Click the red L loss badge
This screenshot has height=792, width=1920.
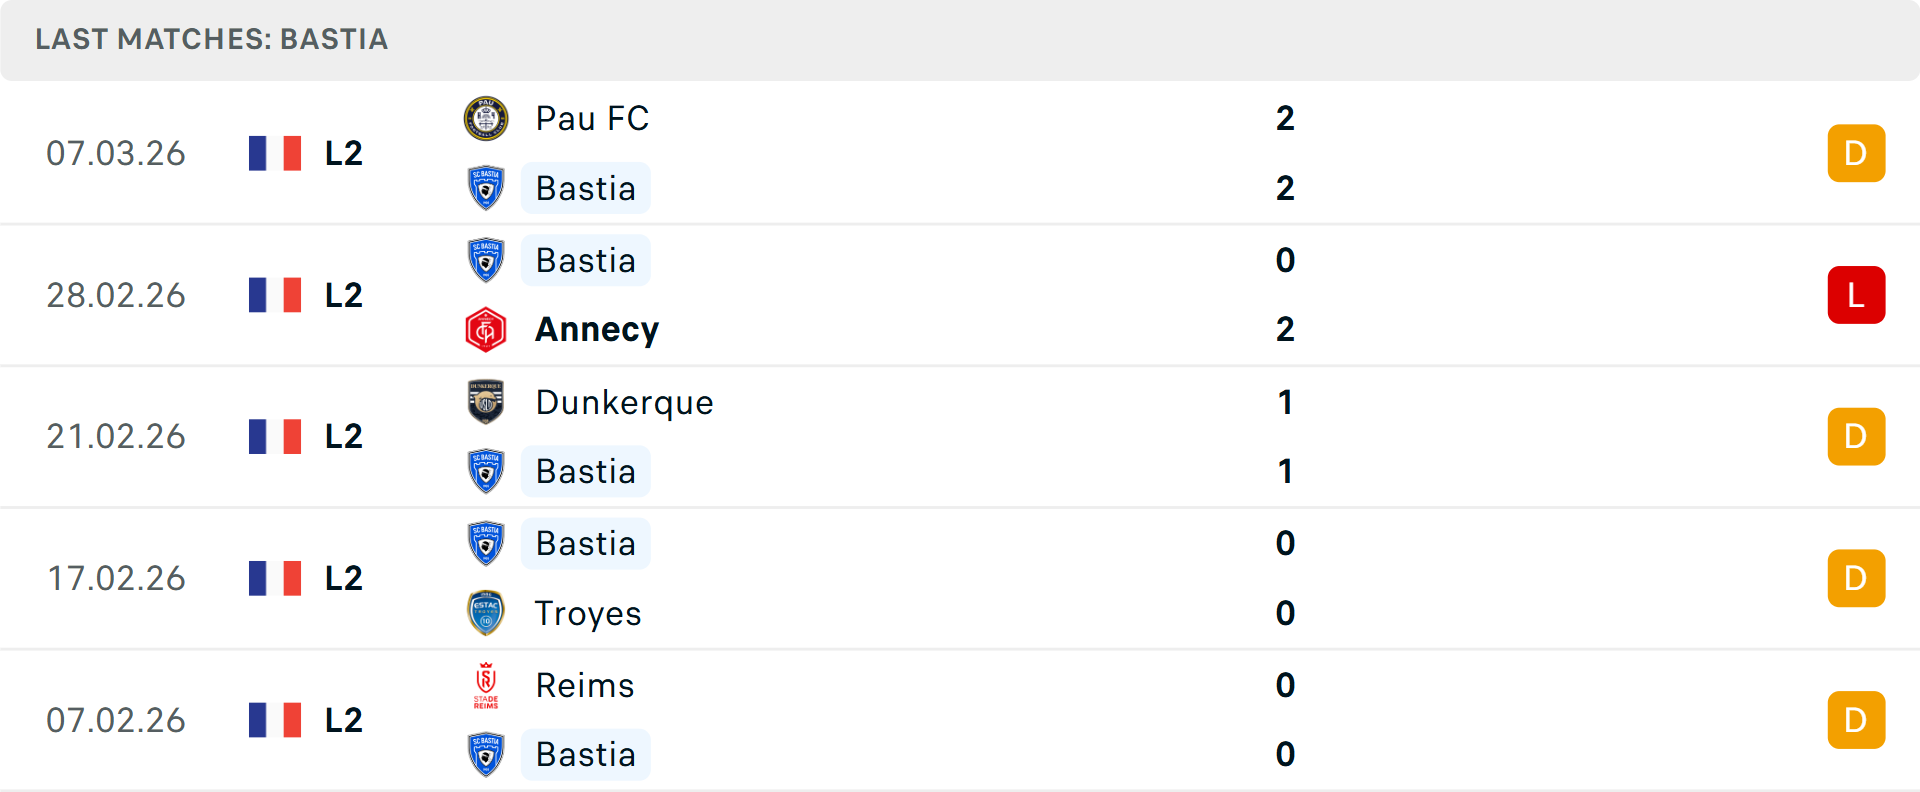pyautogui.click(x=1856, y=295)
